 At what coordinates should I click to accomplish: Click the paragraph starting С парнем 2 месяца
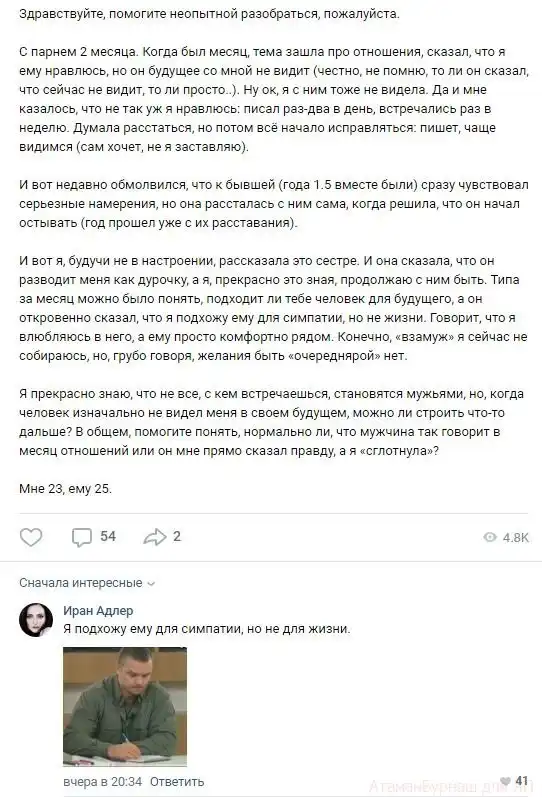click(274, 100)
